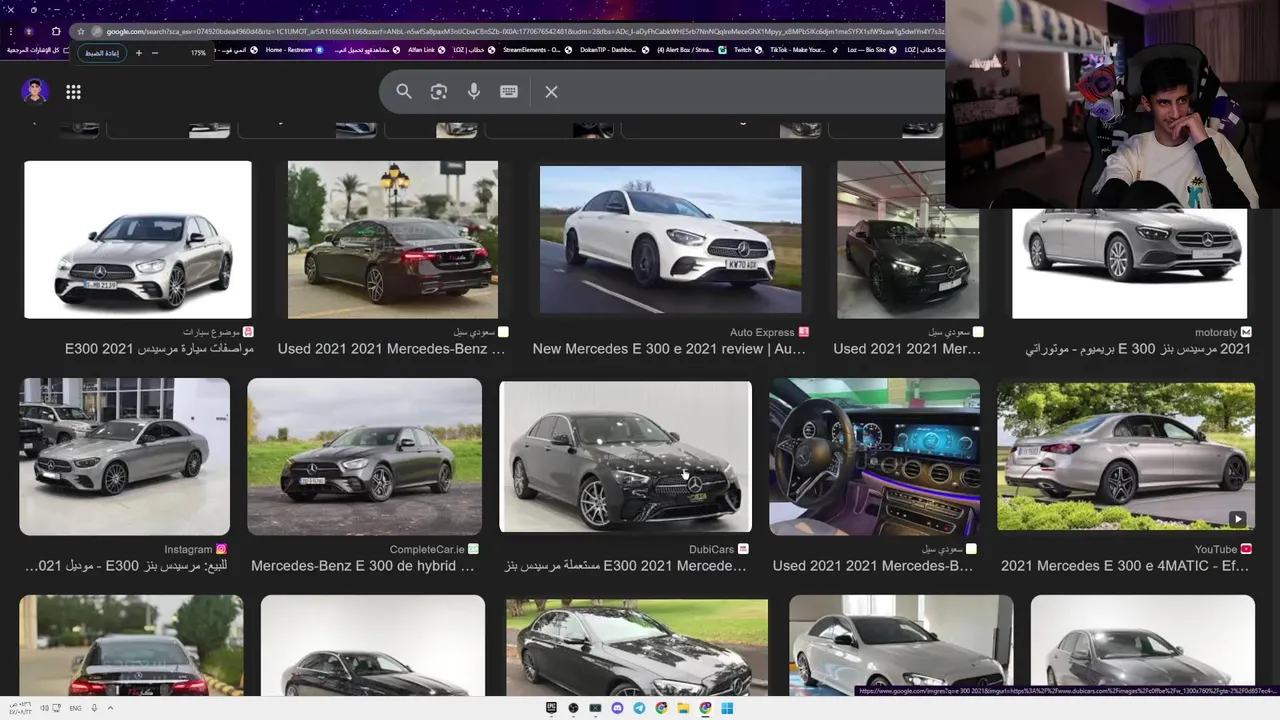Open the Google apps grid icon
This screenshot has width=1280, height=720.
[73, 92]
